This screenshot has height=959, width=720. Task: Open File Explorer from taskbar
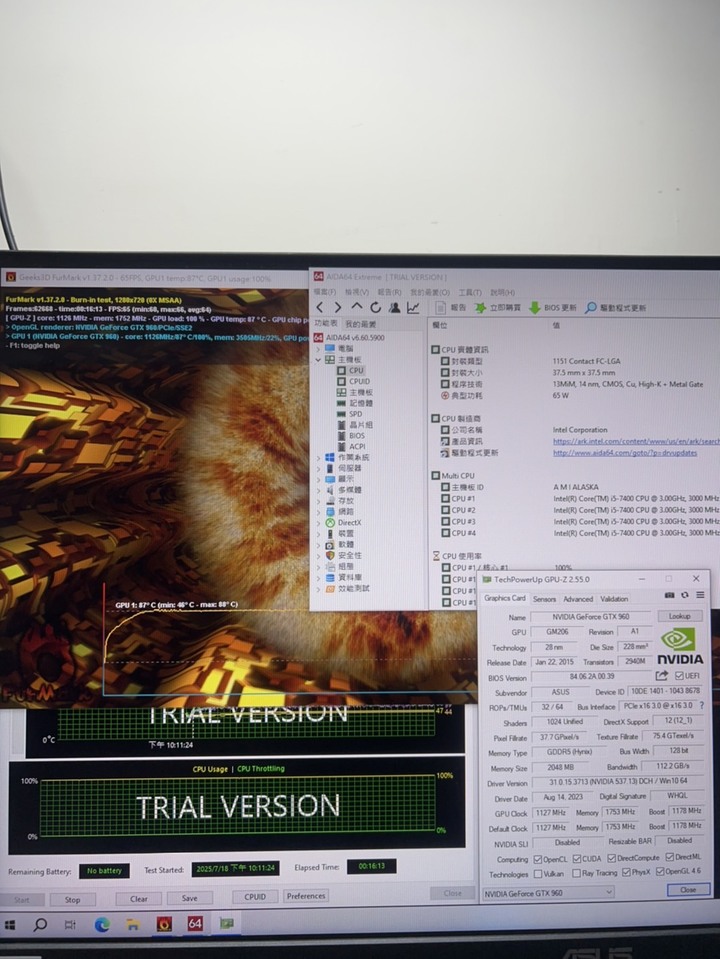(x=133, y=924)
